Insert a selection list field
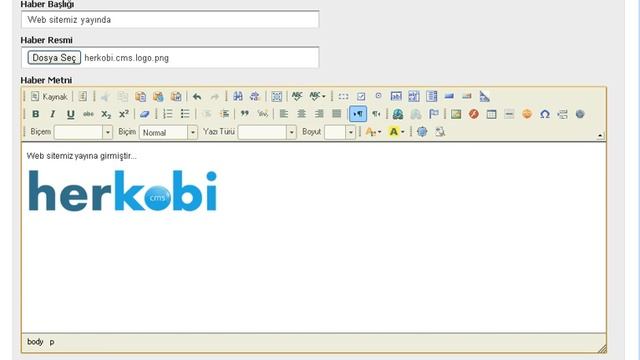The image size is (640, 360). point(431,97)
